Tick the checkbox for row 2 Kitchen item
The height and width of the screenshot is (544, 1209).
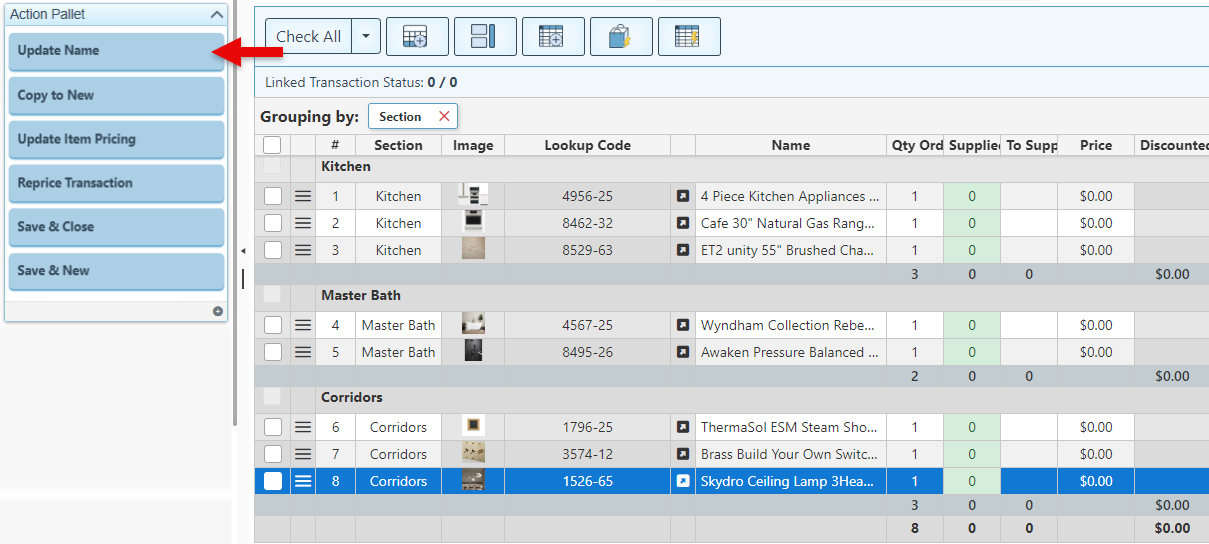[273, 223]
